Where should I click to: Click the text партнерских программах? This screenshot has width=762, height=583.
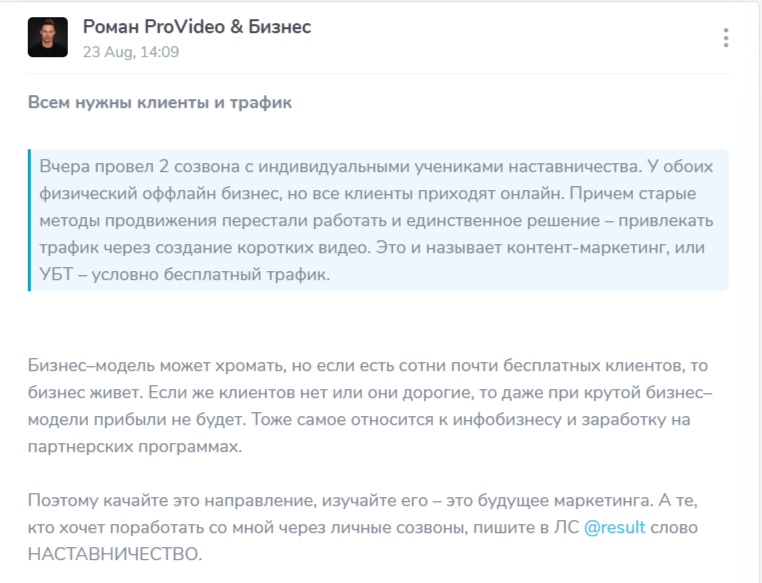click(x=135, y=446)
